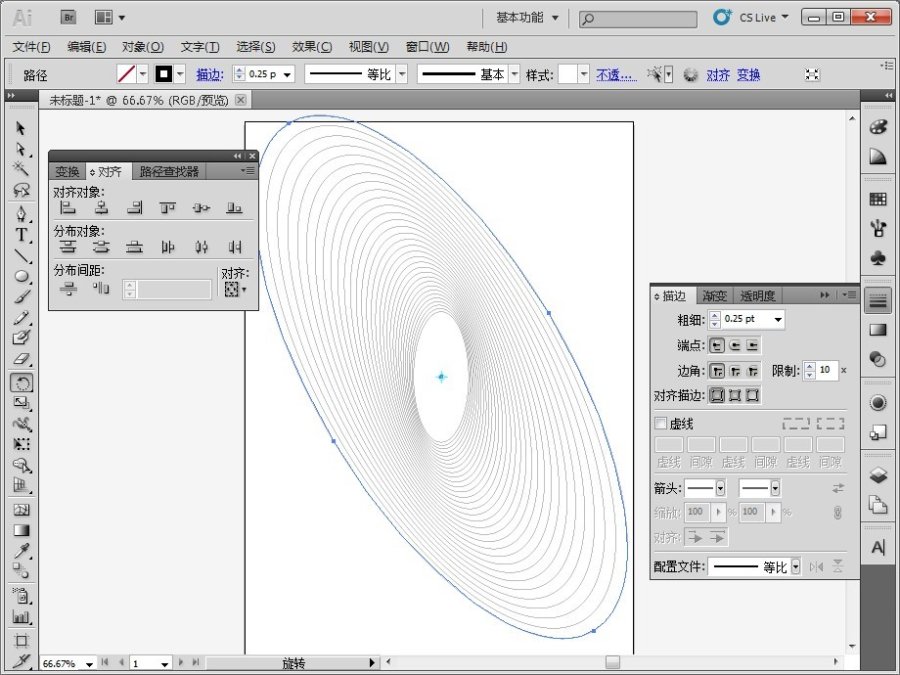Viewport: 900px width, 675px height.
Task: Close the 未标题-1 document tab
Action: (x=240, y=100)
